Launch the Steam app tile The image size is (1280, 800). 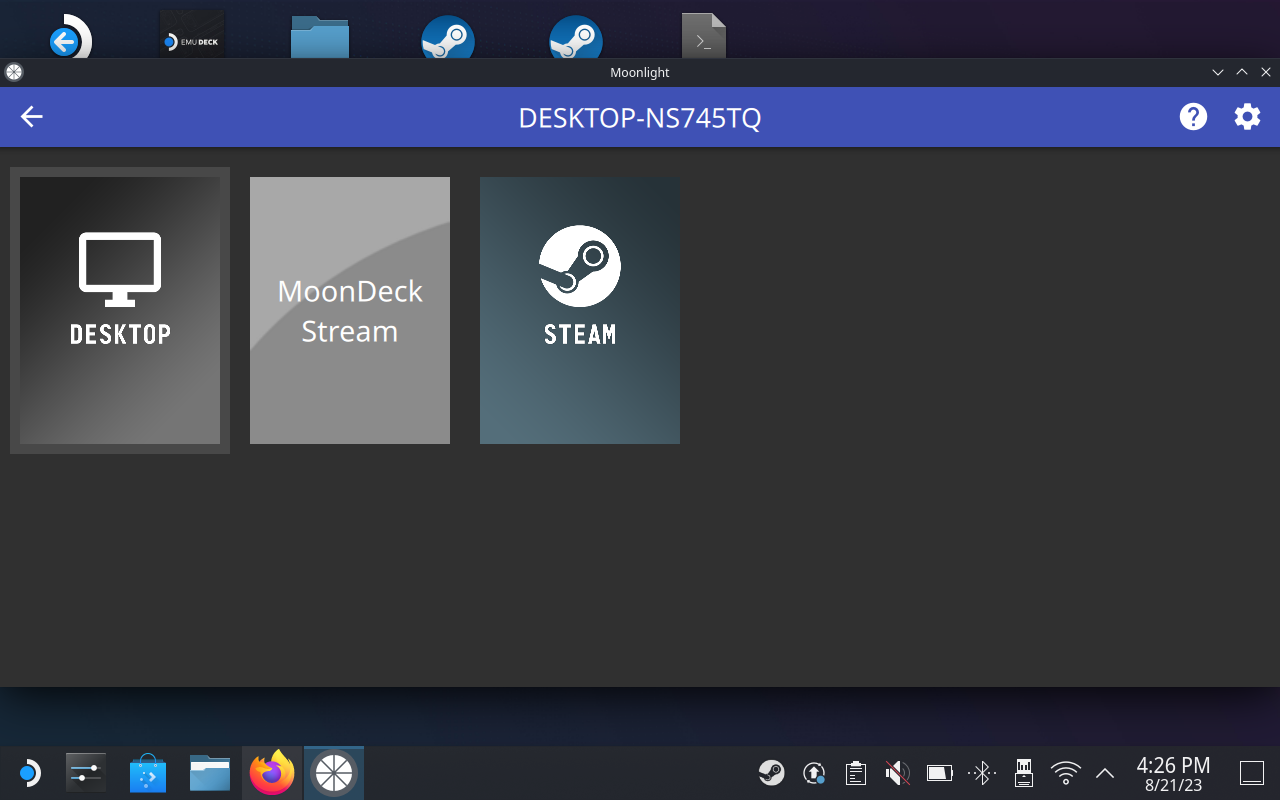click(580, 310)
